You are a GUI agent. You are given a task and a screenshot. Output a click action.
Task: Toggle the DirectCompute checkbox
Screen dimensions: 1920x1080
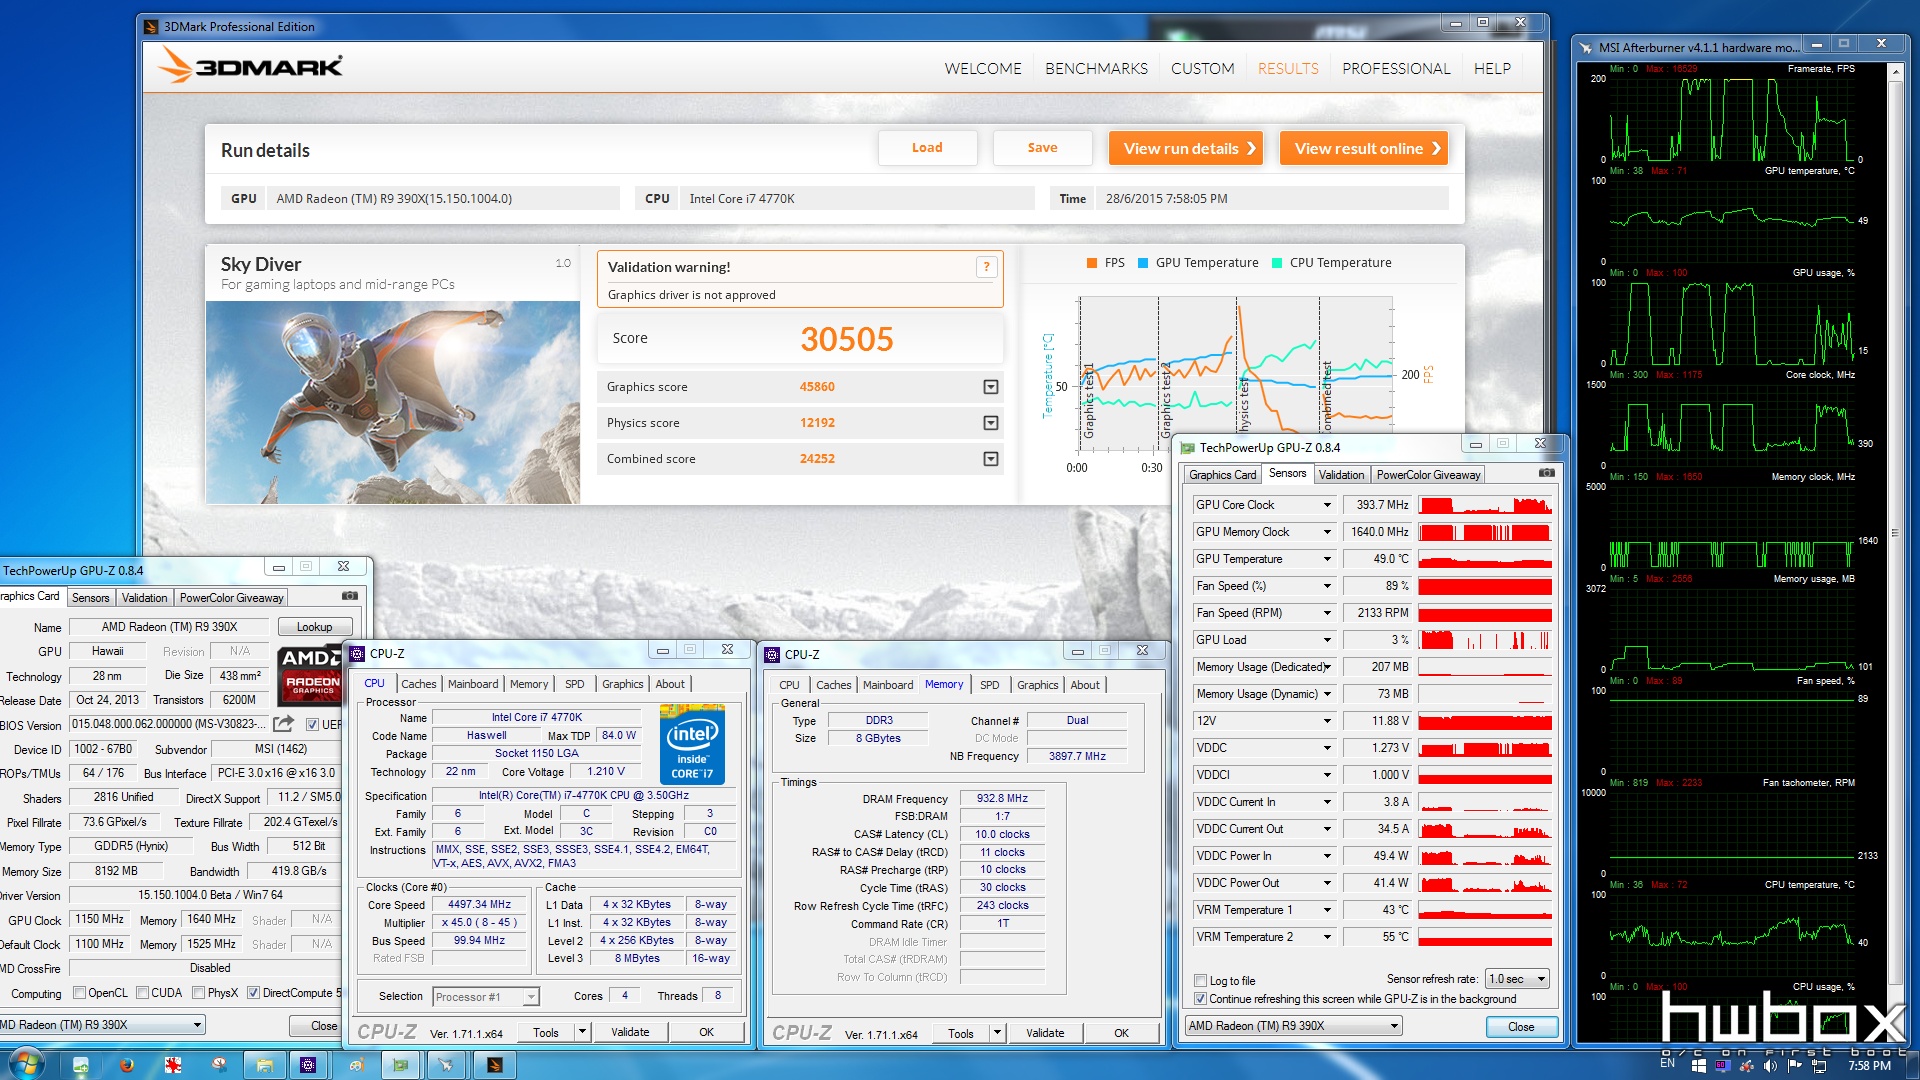254,993
